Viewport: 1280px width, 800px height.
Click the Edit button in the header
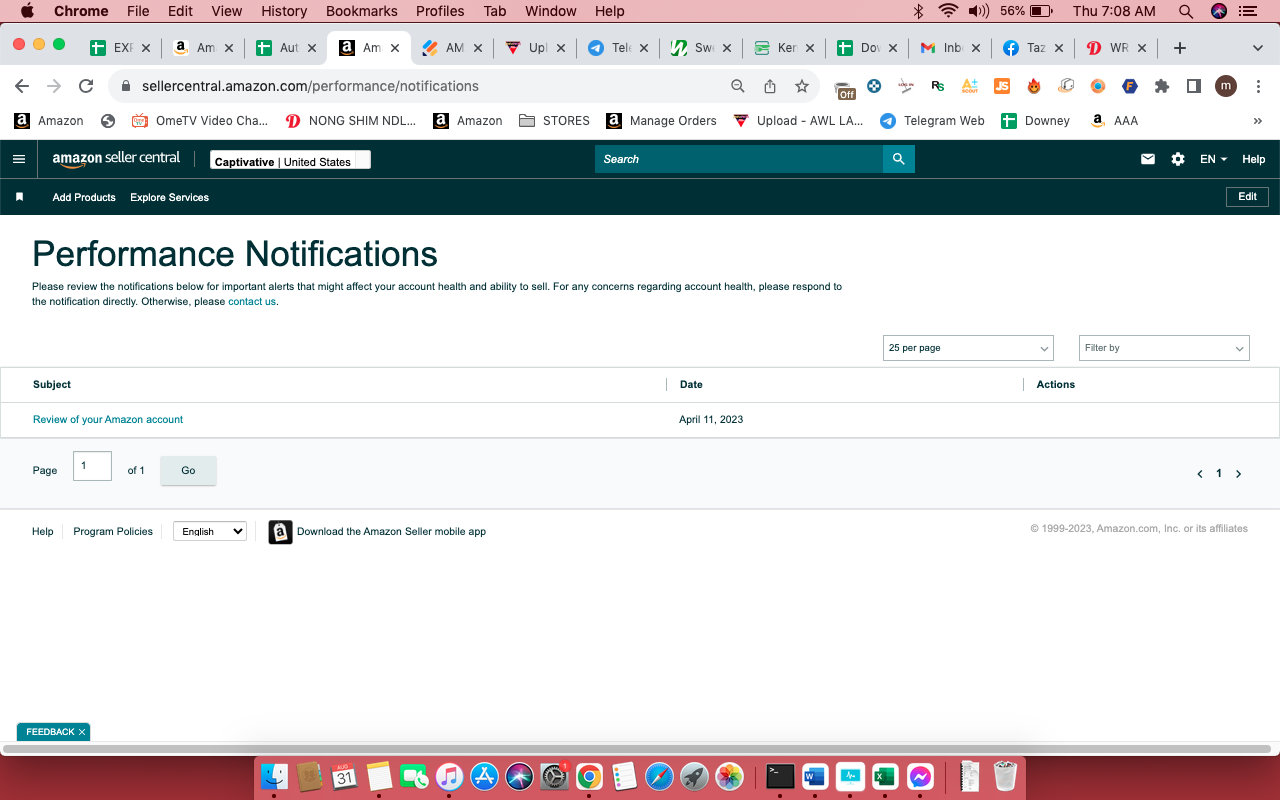tap(1247, 197)
